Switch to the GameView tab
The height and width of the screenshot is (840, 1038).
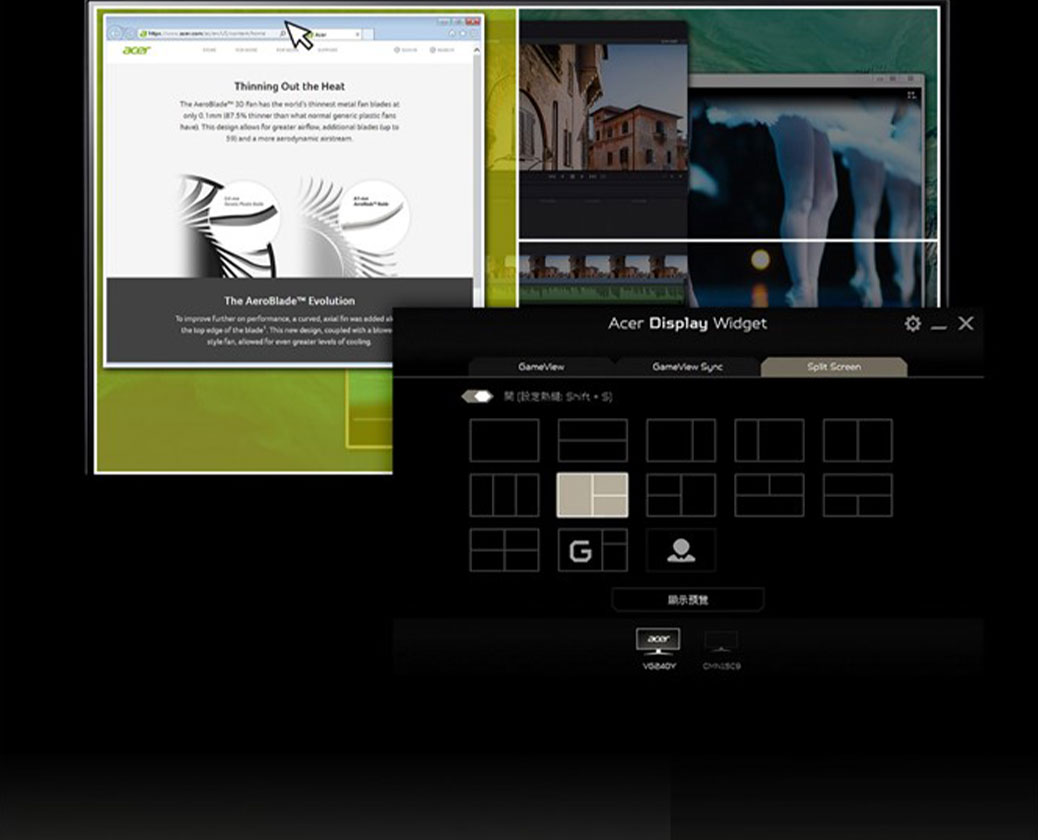541,367
